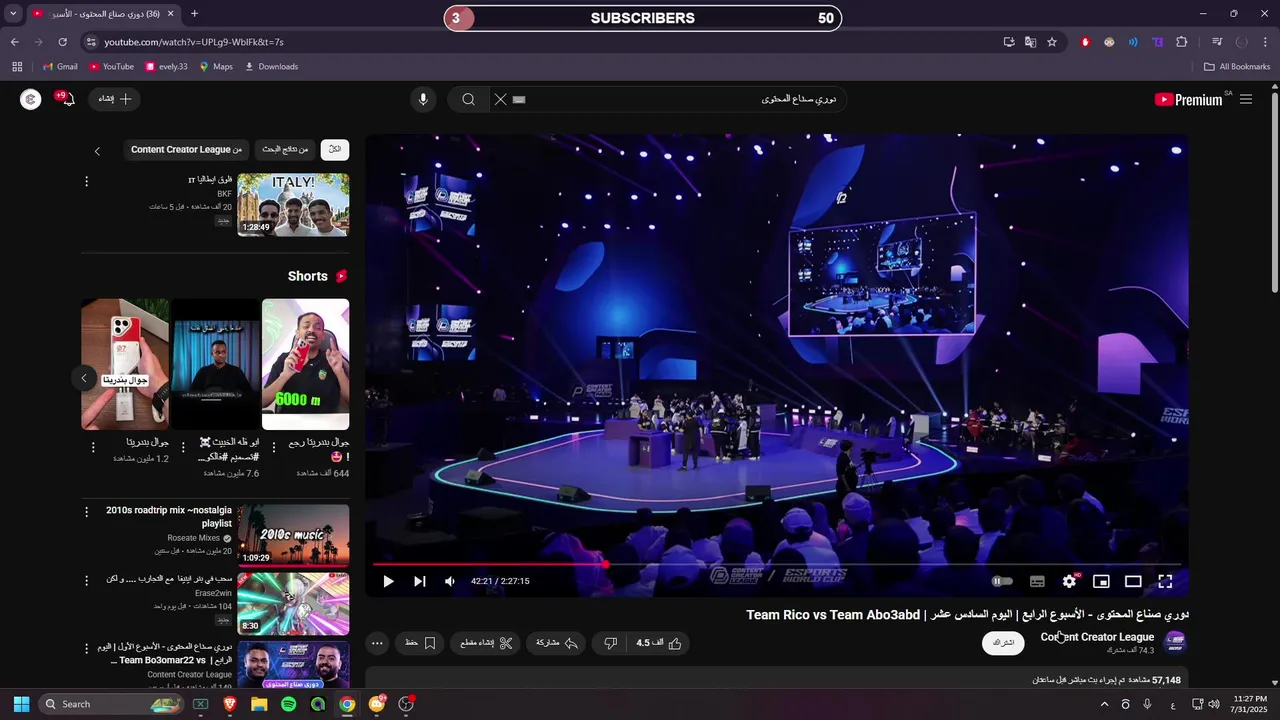Toggle subtitles/captions in player
This screenshot has height=720, width=1280.
[1037, 581]
